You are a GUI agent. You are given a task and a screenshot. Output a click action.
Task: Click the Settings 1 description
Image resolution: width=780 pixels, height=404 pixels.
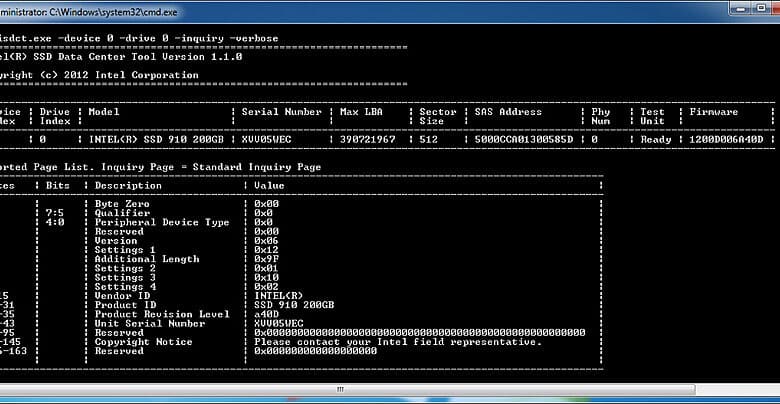pos(125,250)
